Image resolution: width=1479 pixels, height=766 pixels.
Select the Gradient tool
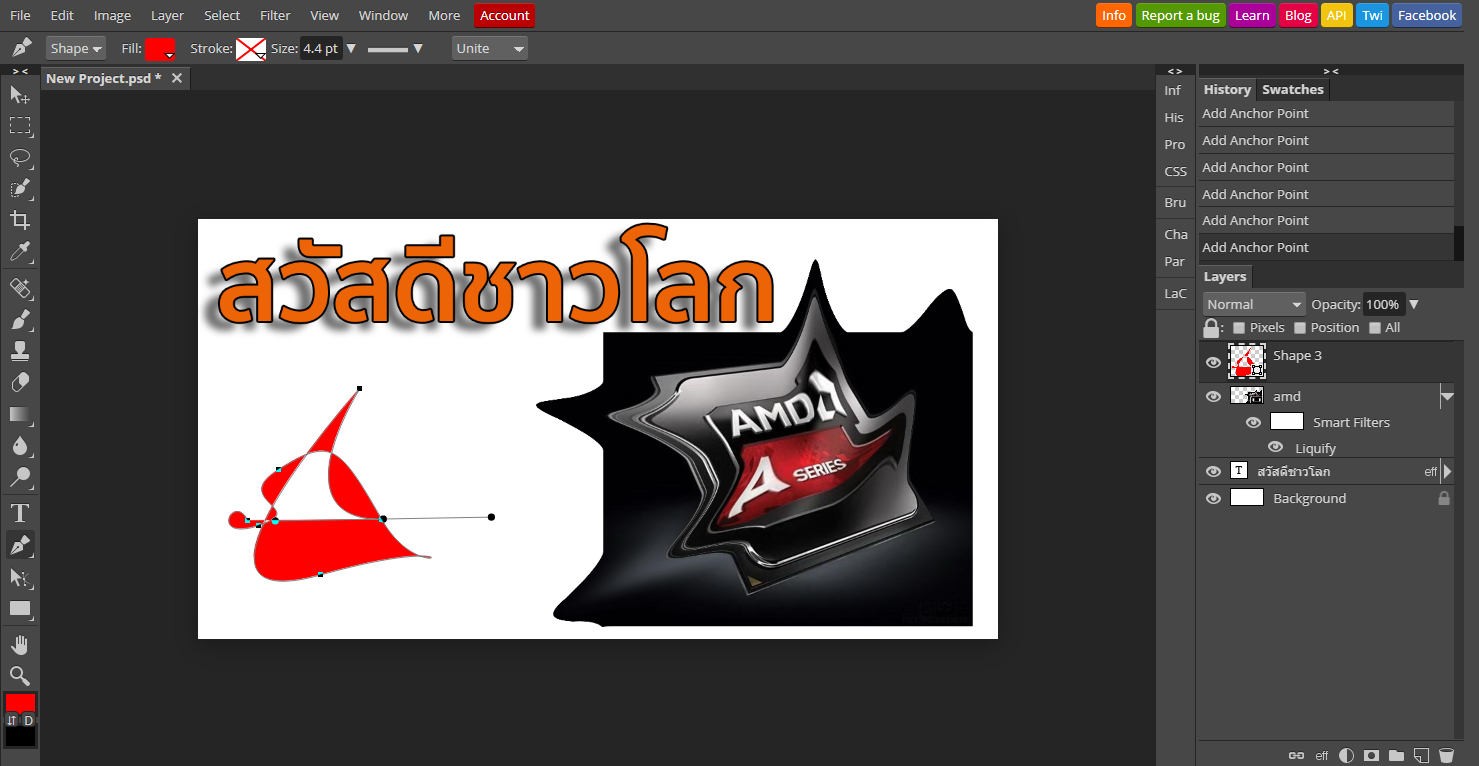coord(20,414)
